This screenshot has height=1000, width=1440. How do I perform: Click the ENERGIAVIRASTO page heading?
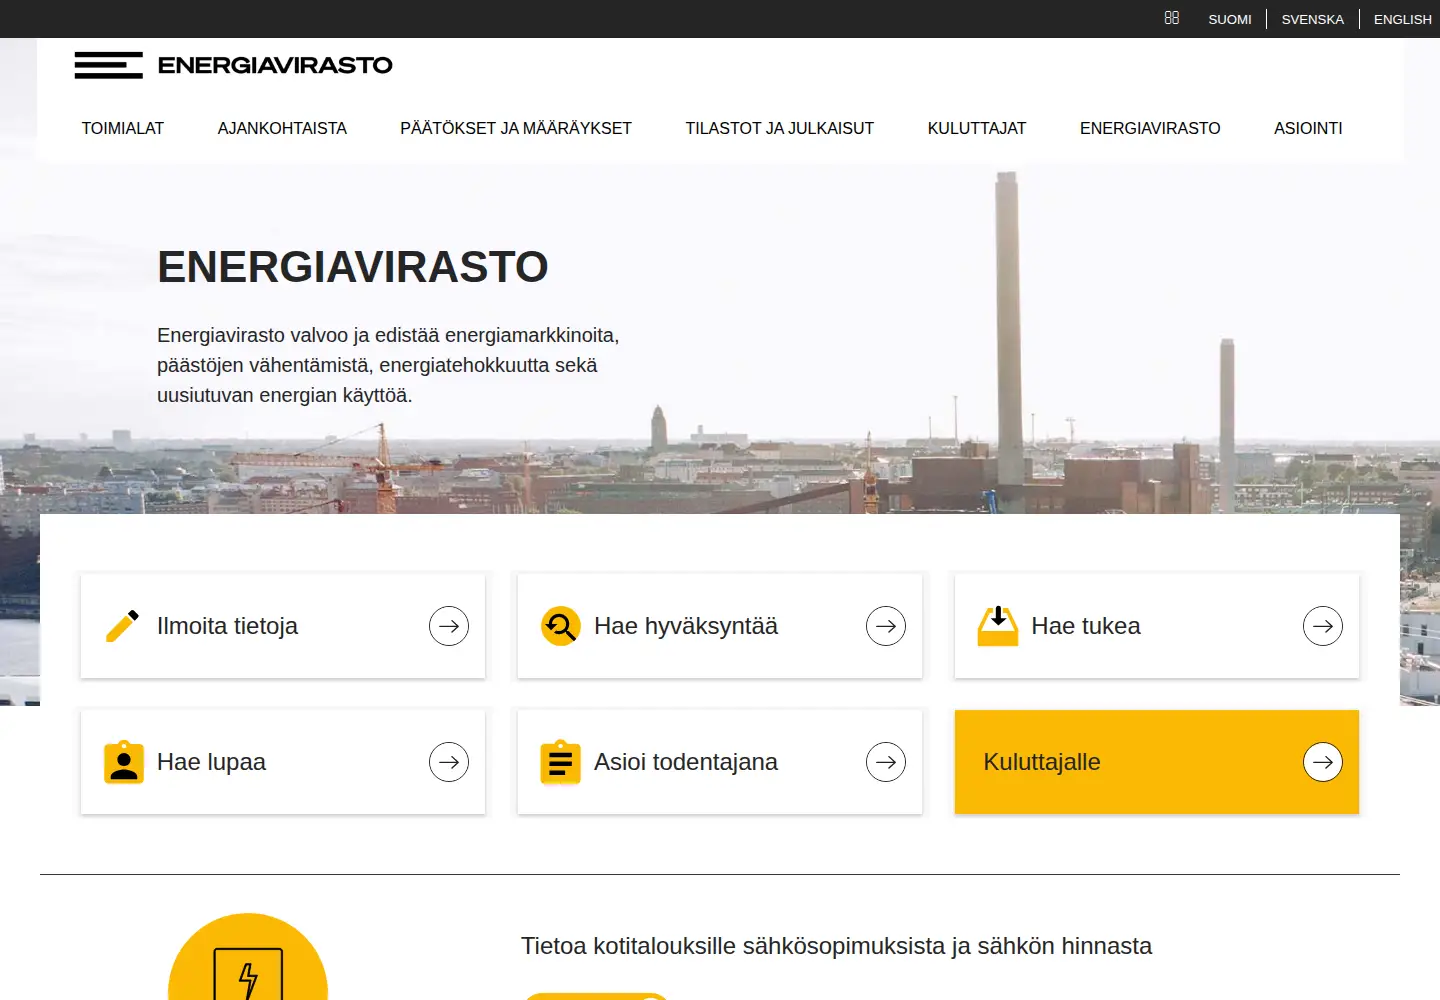click(353, 267)
